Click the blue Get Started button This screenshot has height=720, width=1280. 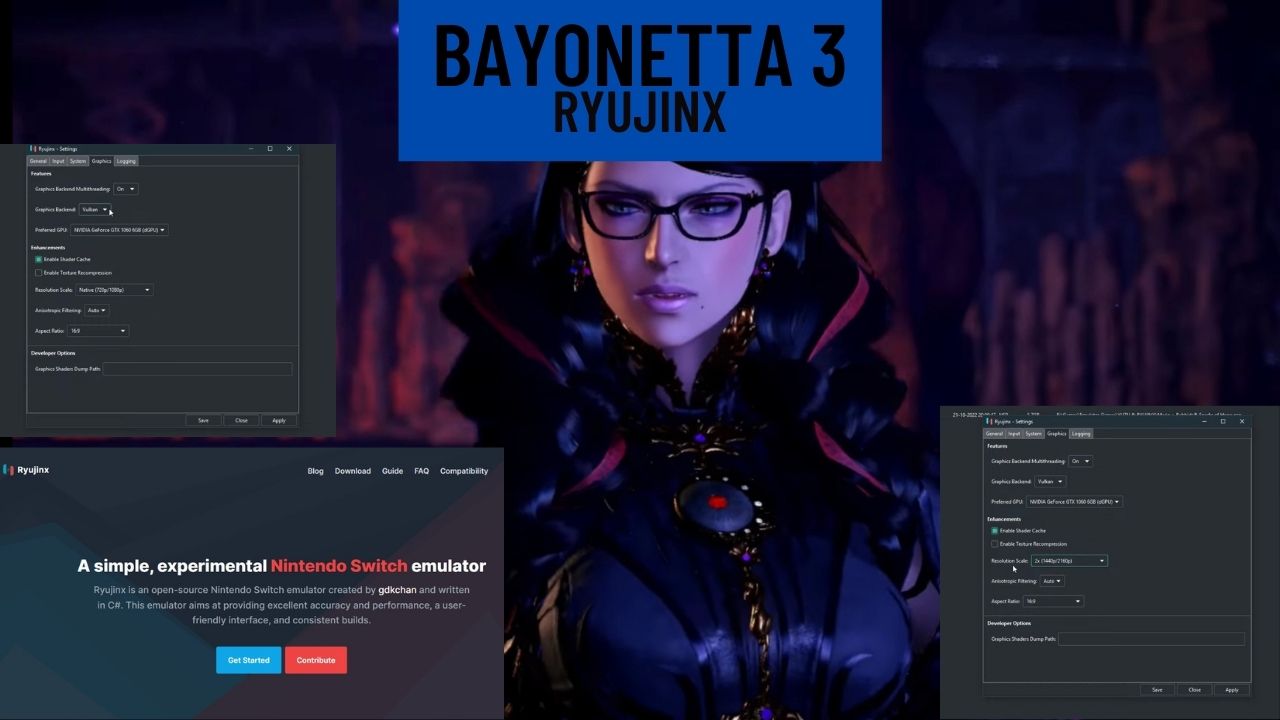(x=248, y=660)
